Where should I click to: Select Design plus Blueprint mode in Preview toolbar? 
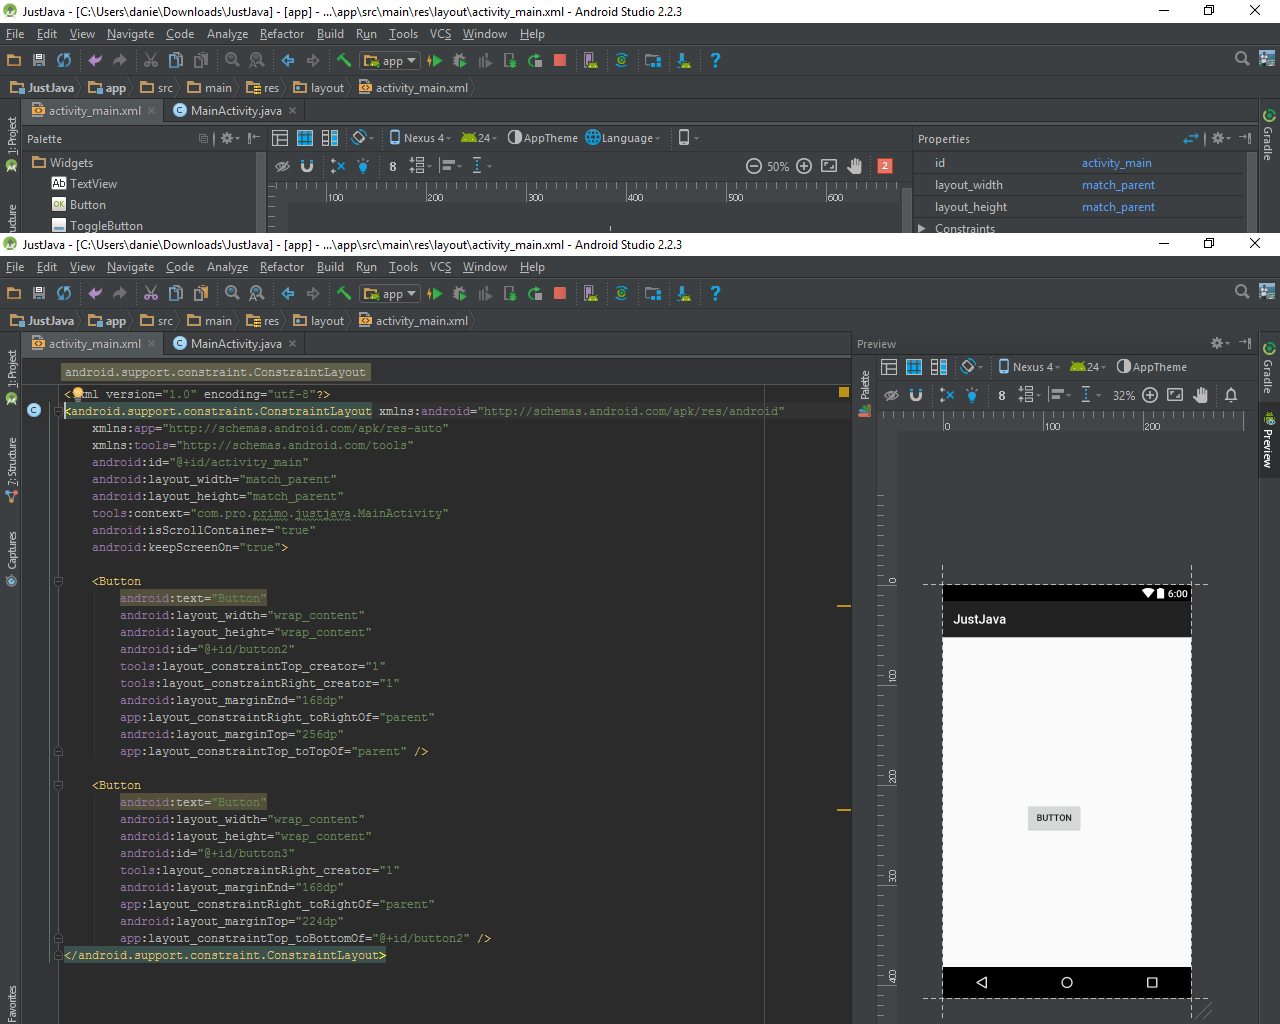939,367
